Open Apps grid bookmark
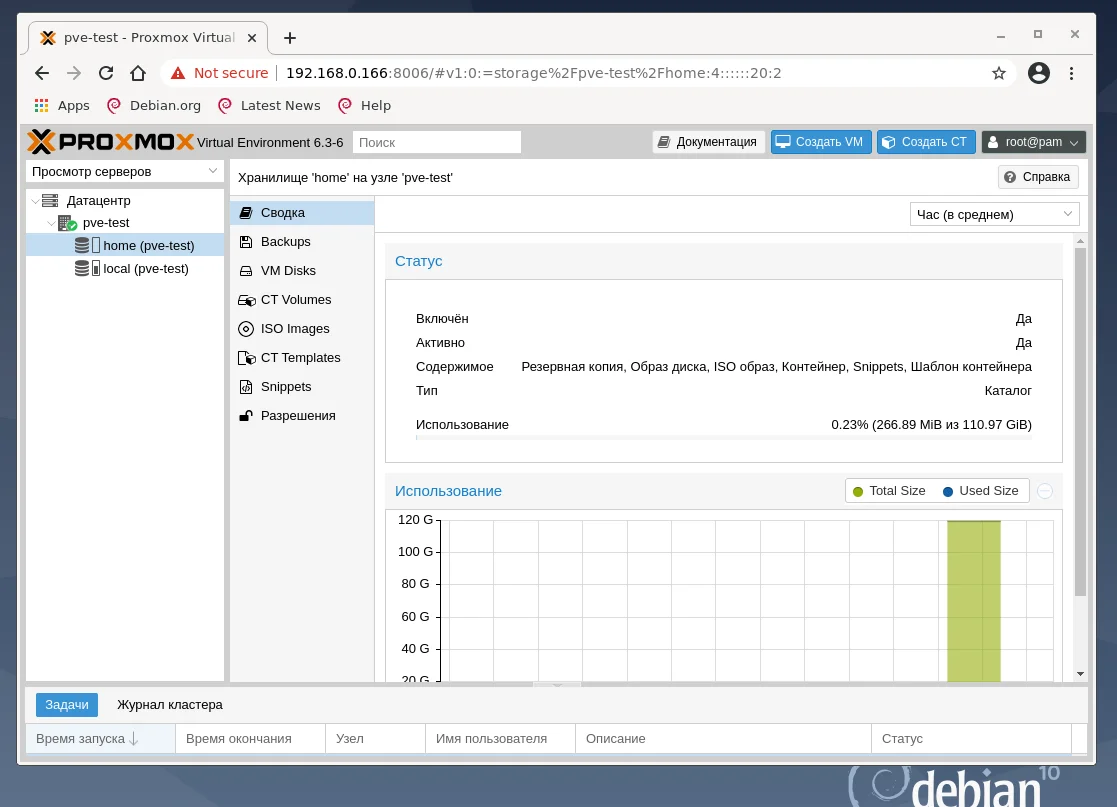1117x807 pixels. (x=62, y=105)
